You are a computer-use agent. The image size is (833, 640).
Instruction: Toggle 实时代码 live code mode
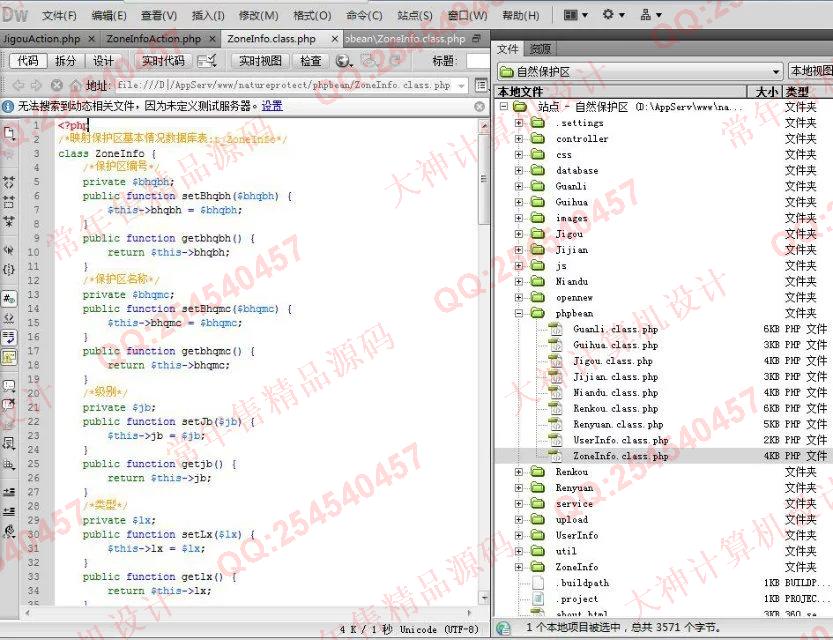[x=163, y=61]
